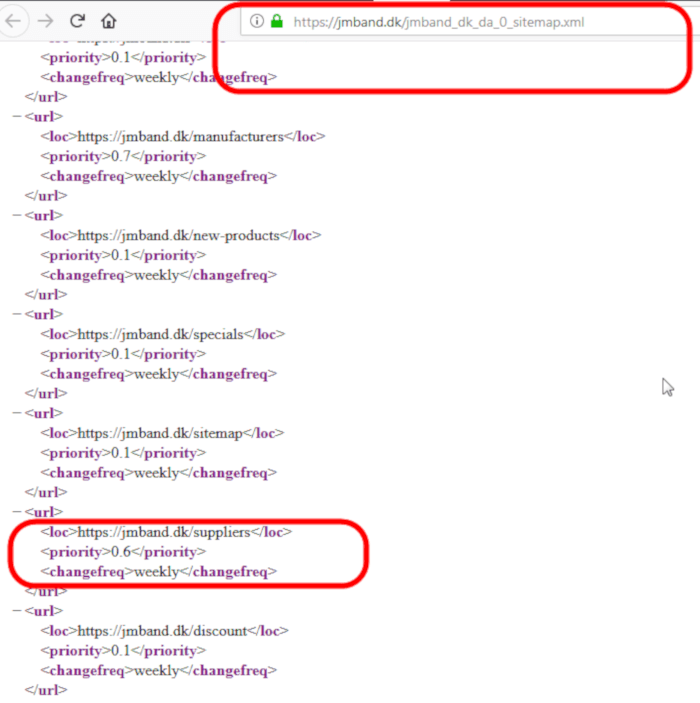This screenshot has width=700, height=703.
Task: Click the green secure connection padlock
Action: pyautogui.click(x=277, y=21)
